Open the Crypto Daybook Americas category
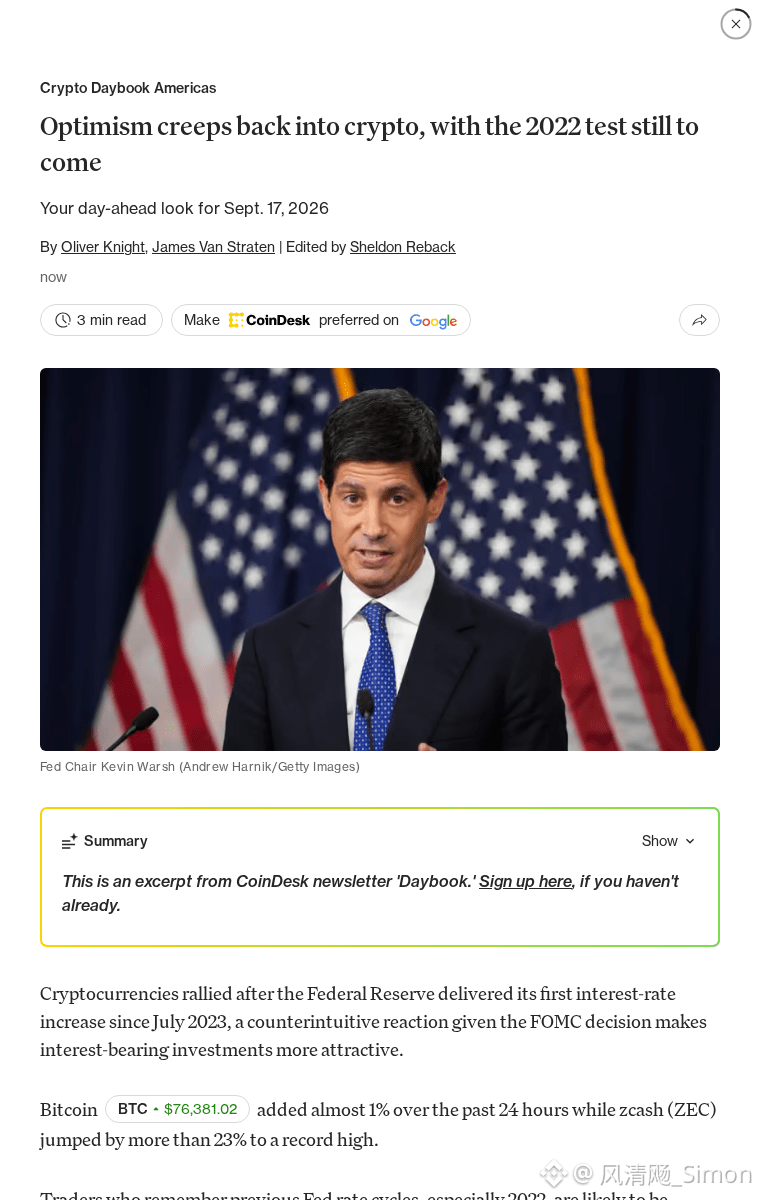The height and width of the screenshot is (1200, 760). coord(128,88)
